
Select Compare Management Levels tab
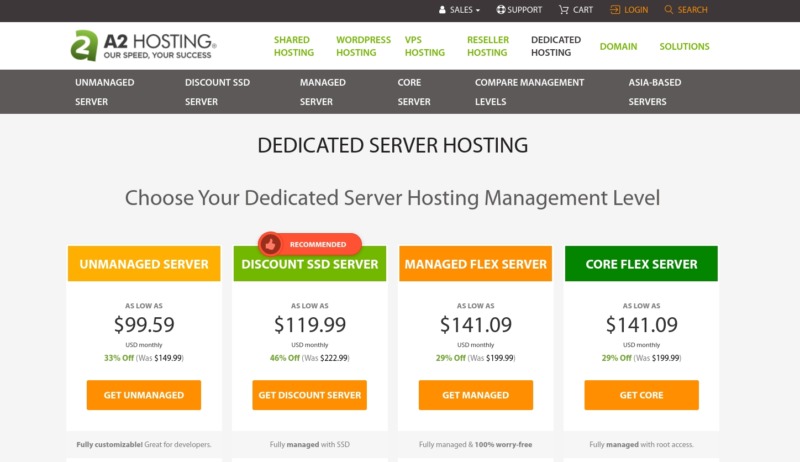pos(528,92)
